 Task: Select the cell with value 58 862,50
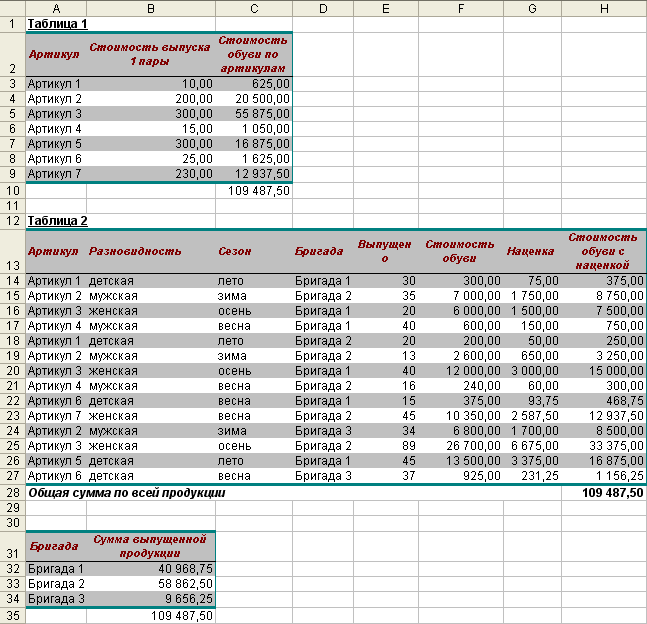click(151, 584)
